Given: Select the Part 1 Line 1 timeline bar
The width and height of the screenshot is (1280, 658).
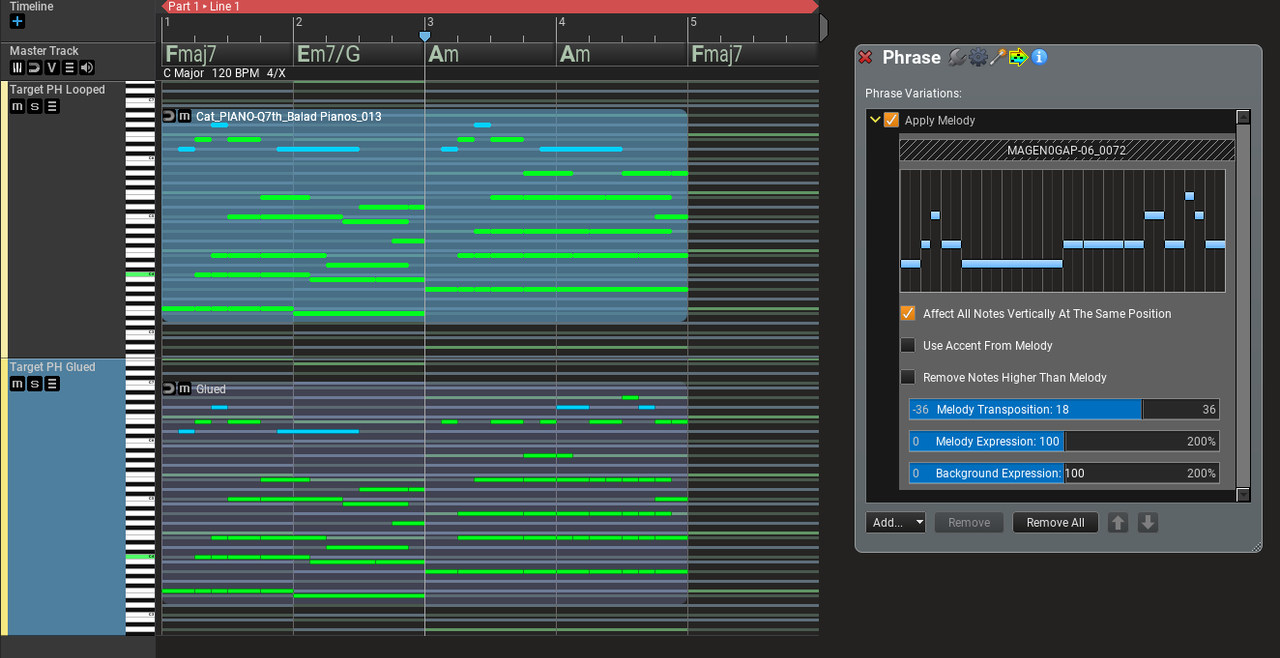Looking at the screenshot, I should 490,7.
